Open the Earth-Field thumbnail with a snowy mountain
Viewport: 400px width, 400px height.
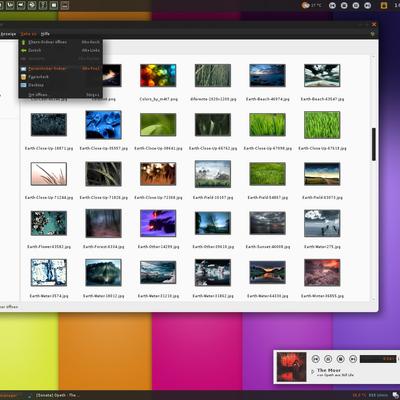click(x=213, y=174)
